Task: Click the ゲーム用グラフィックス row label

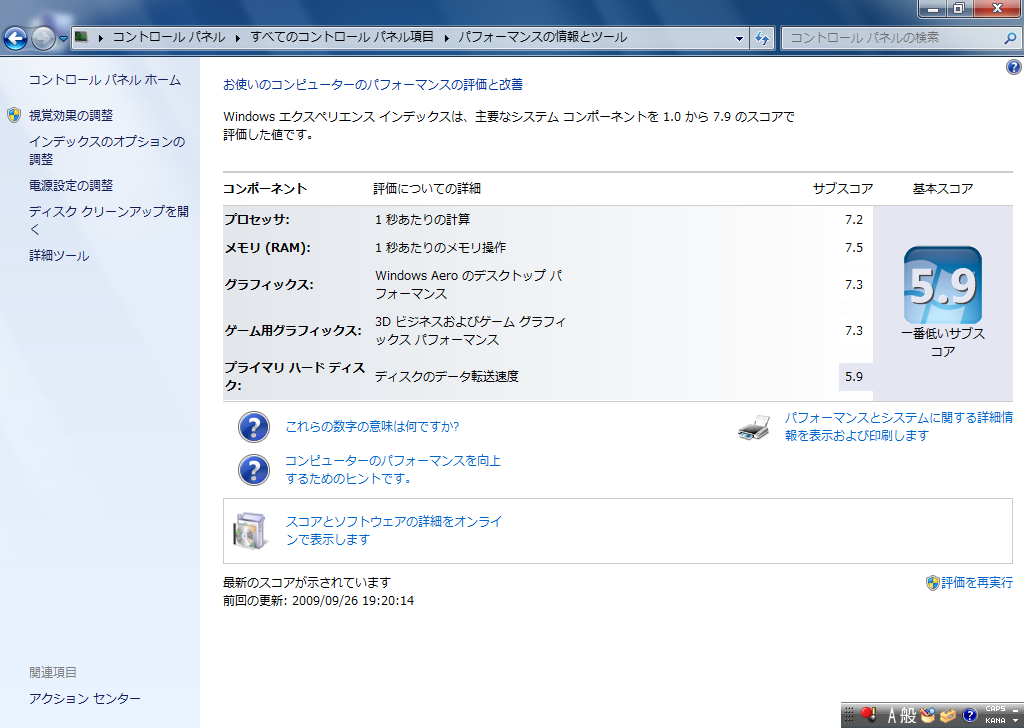Action: (293, 330)
